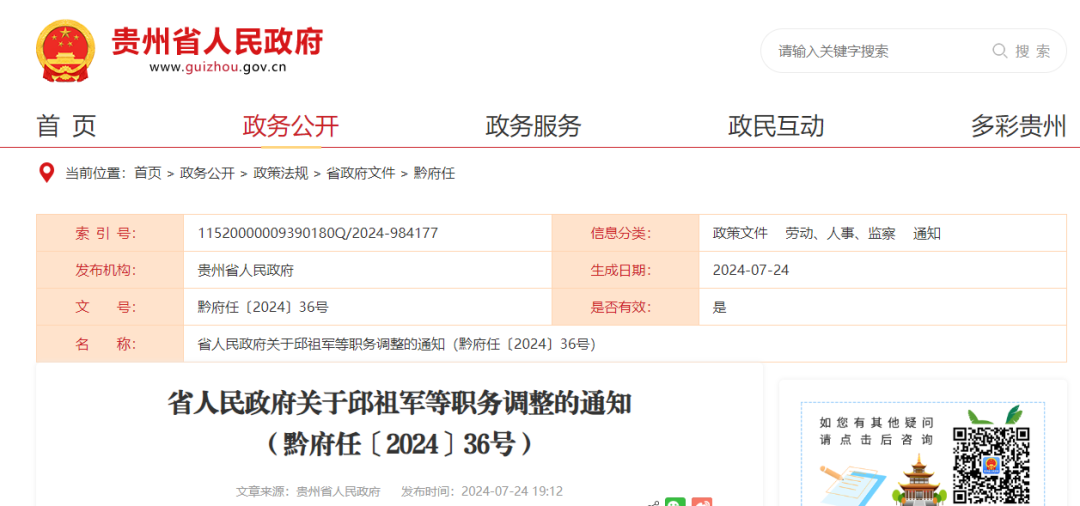
Task: Click the 政策法规 breadcrumb link
Action: (281, 173)
